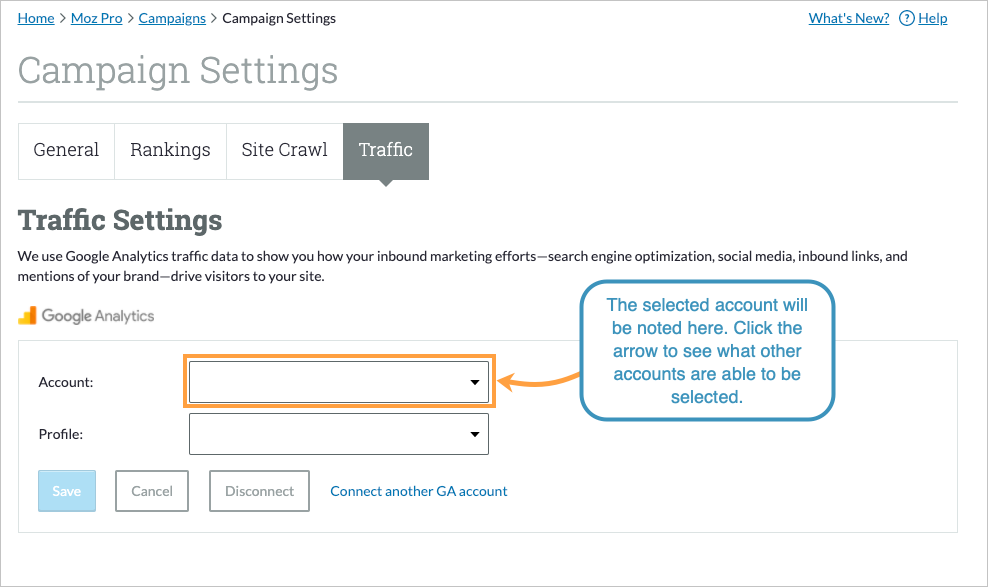This screenshot has width=988, height=587.
Task: Click inside the empty Account field
Action: click(x=320, y=381)
